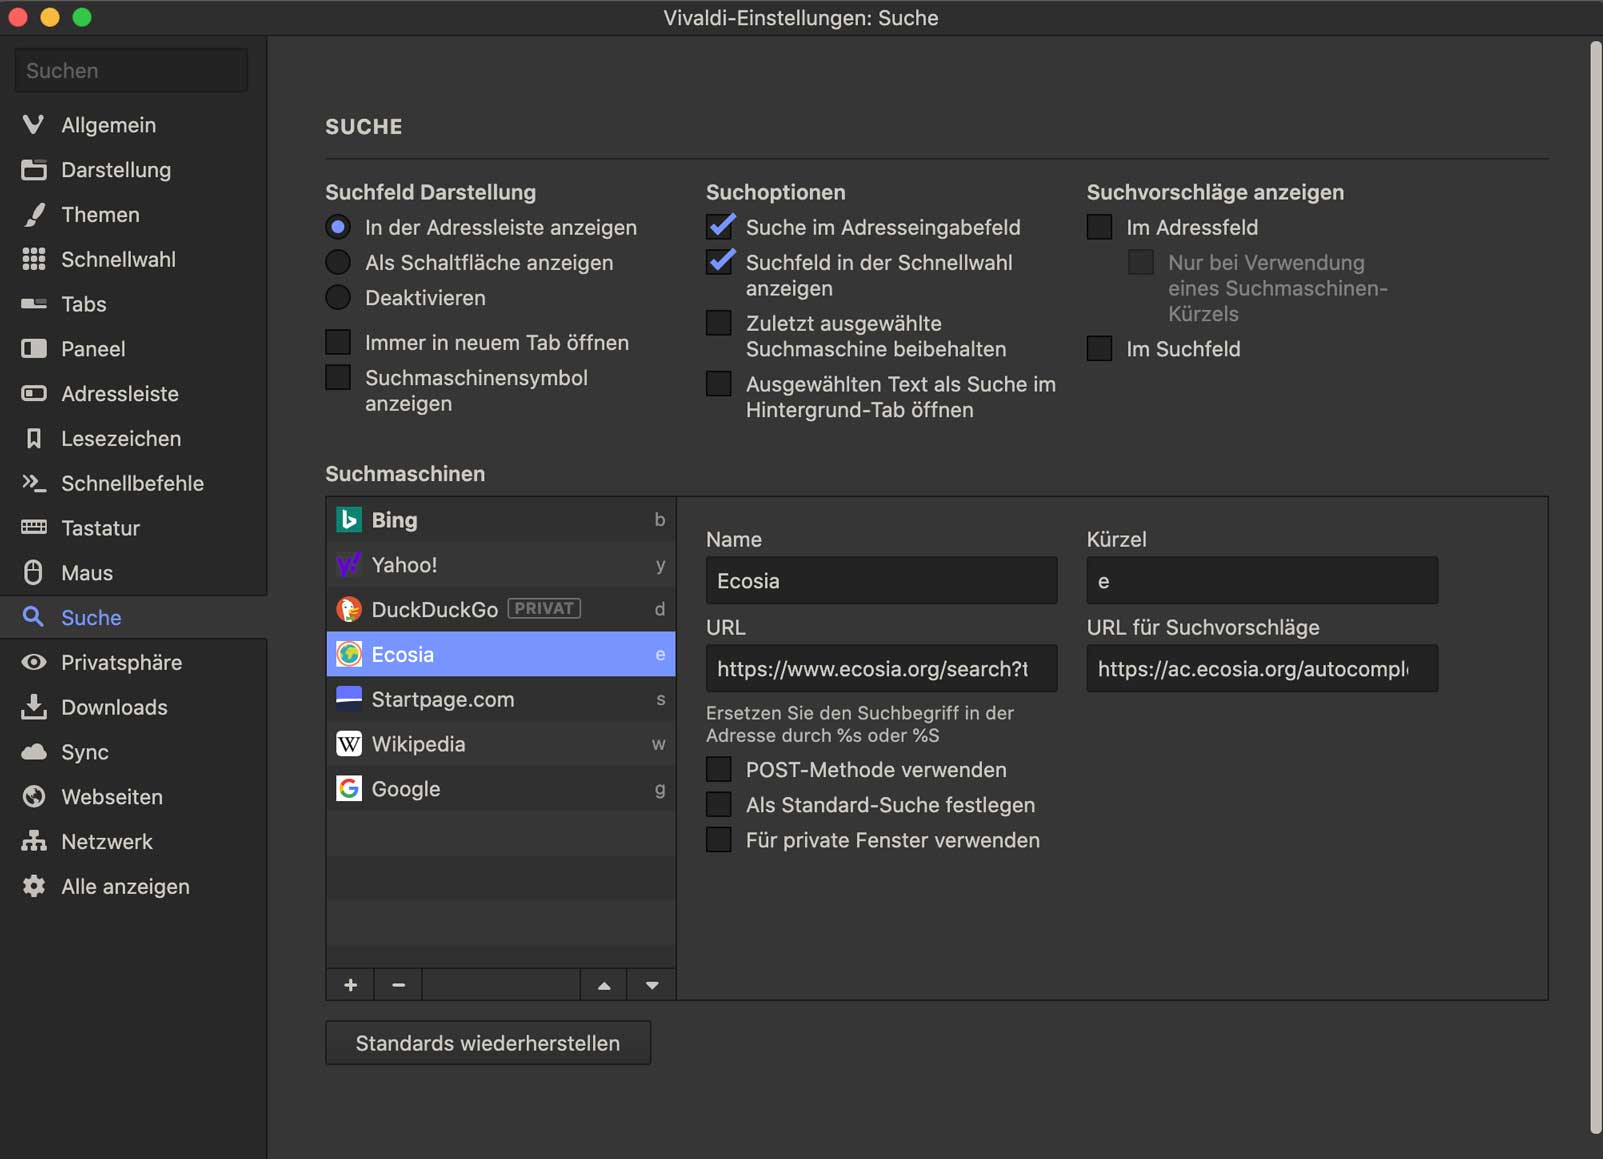Open the Tabs settings section
Screen dimensions: 1603x1159
tap(134, 304)
